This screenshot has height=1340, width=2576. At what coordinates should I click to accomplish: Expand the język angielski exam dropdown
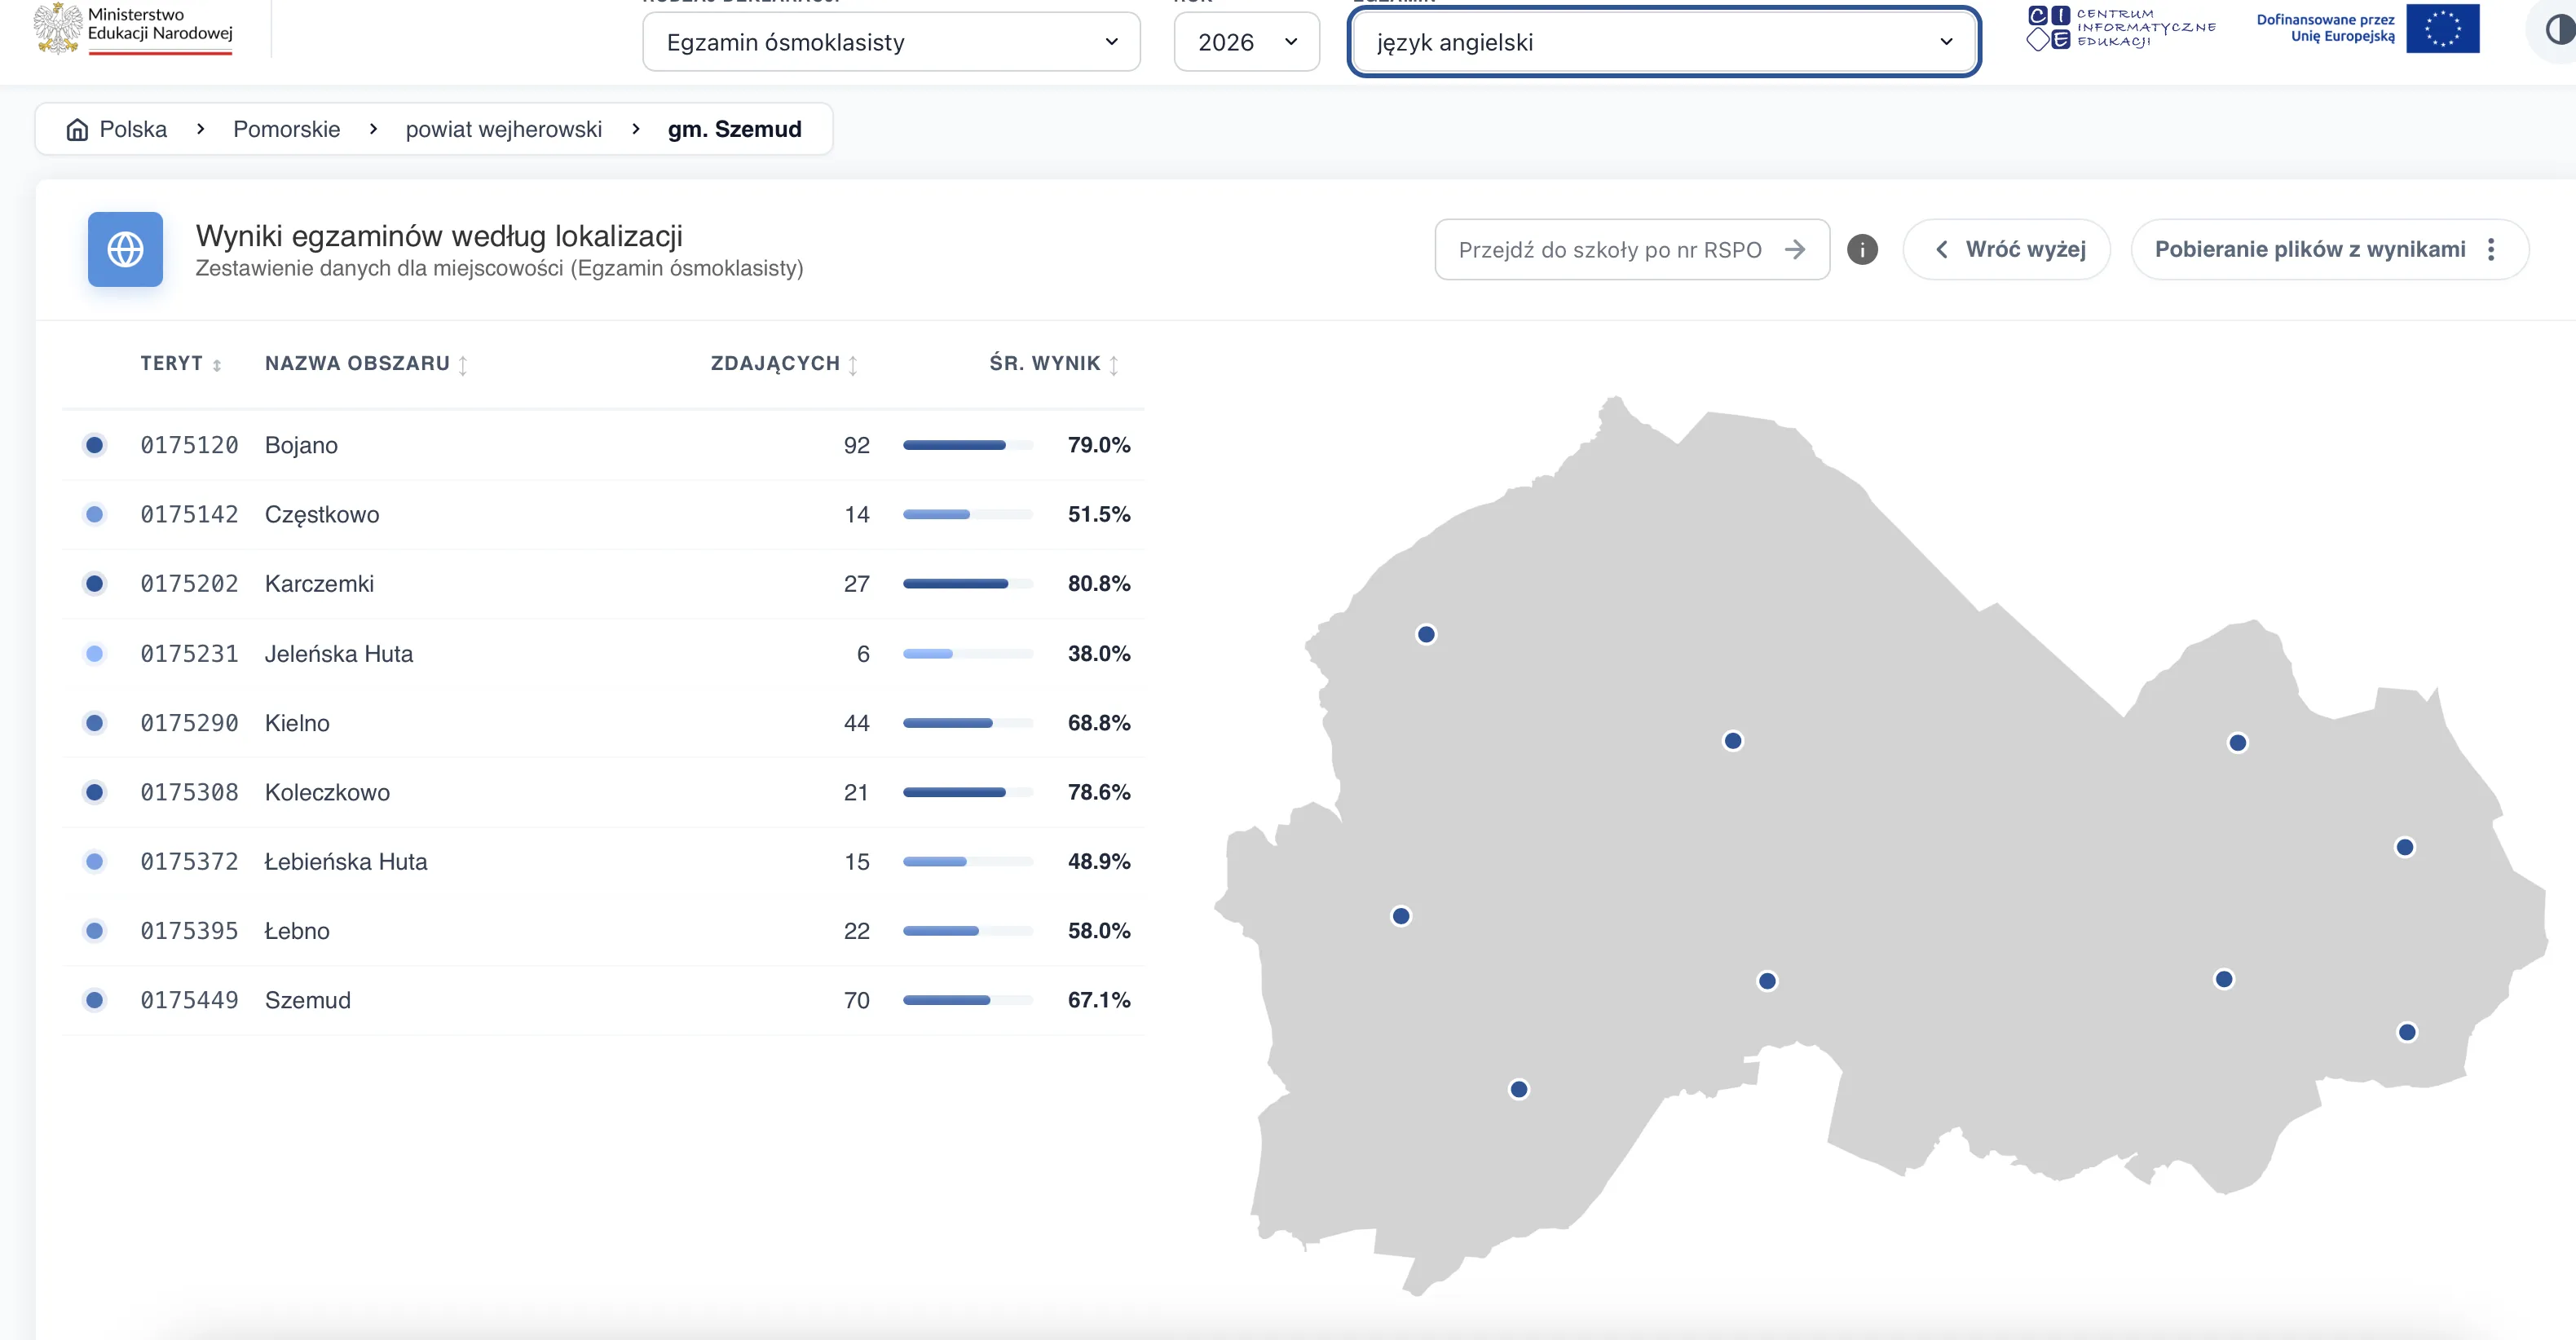pyautogui.click(x=1664, y=42)
